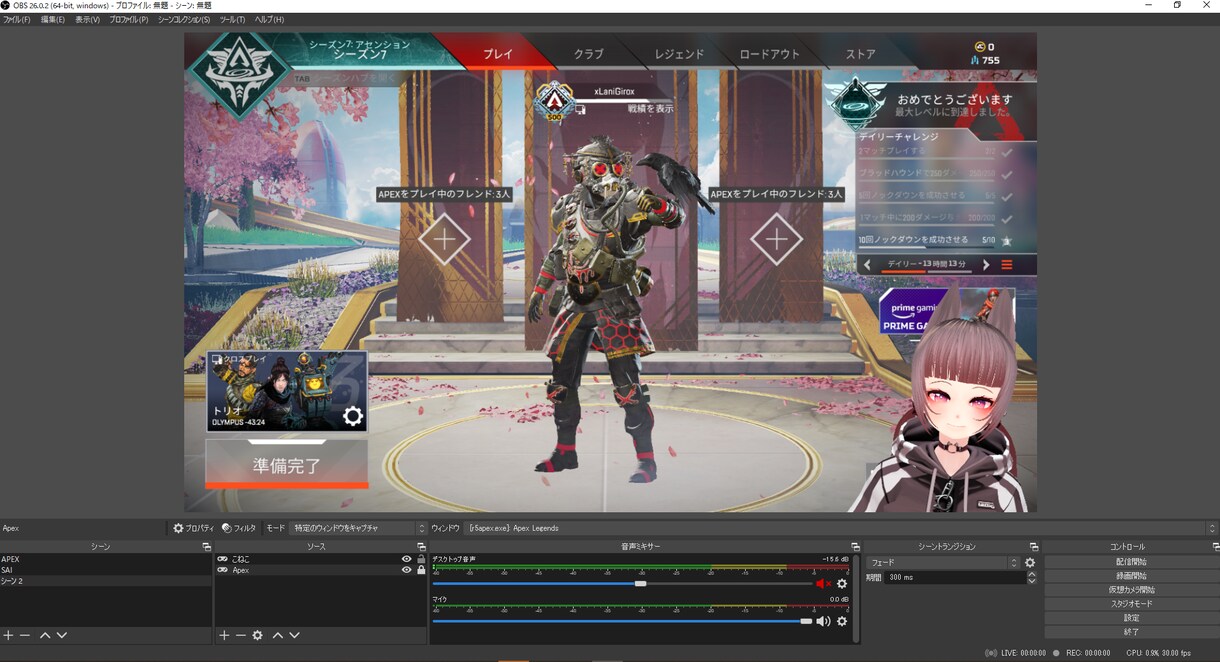
Task: Open the フェード transition dropdown
Action: click(x=942, y=563)
